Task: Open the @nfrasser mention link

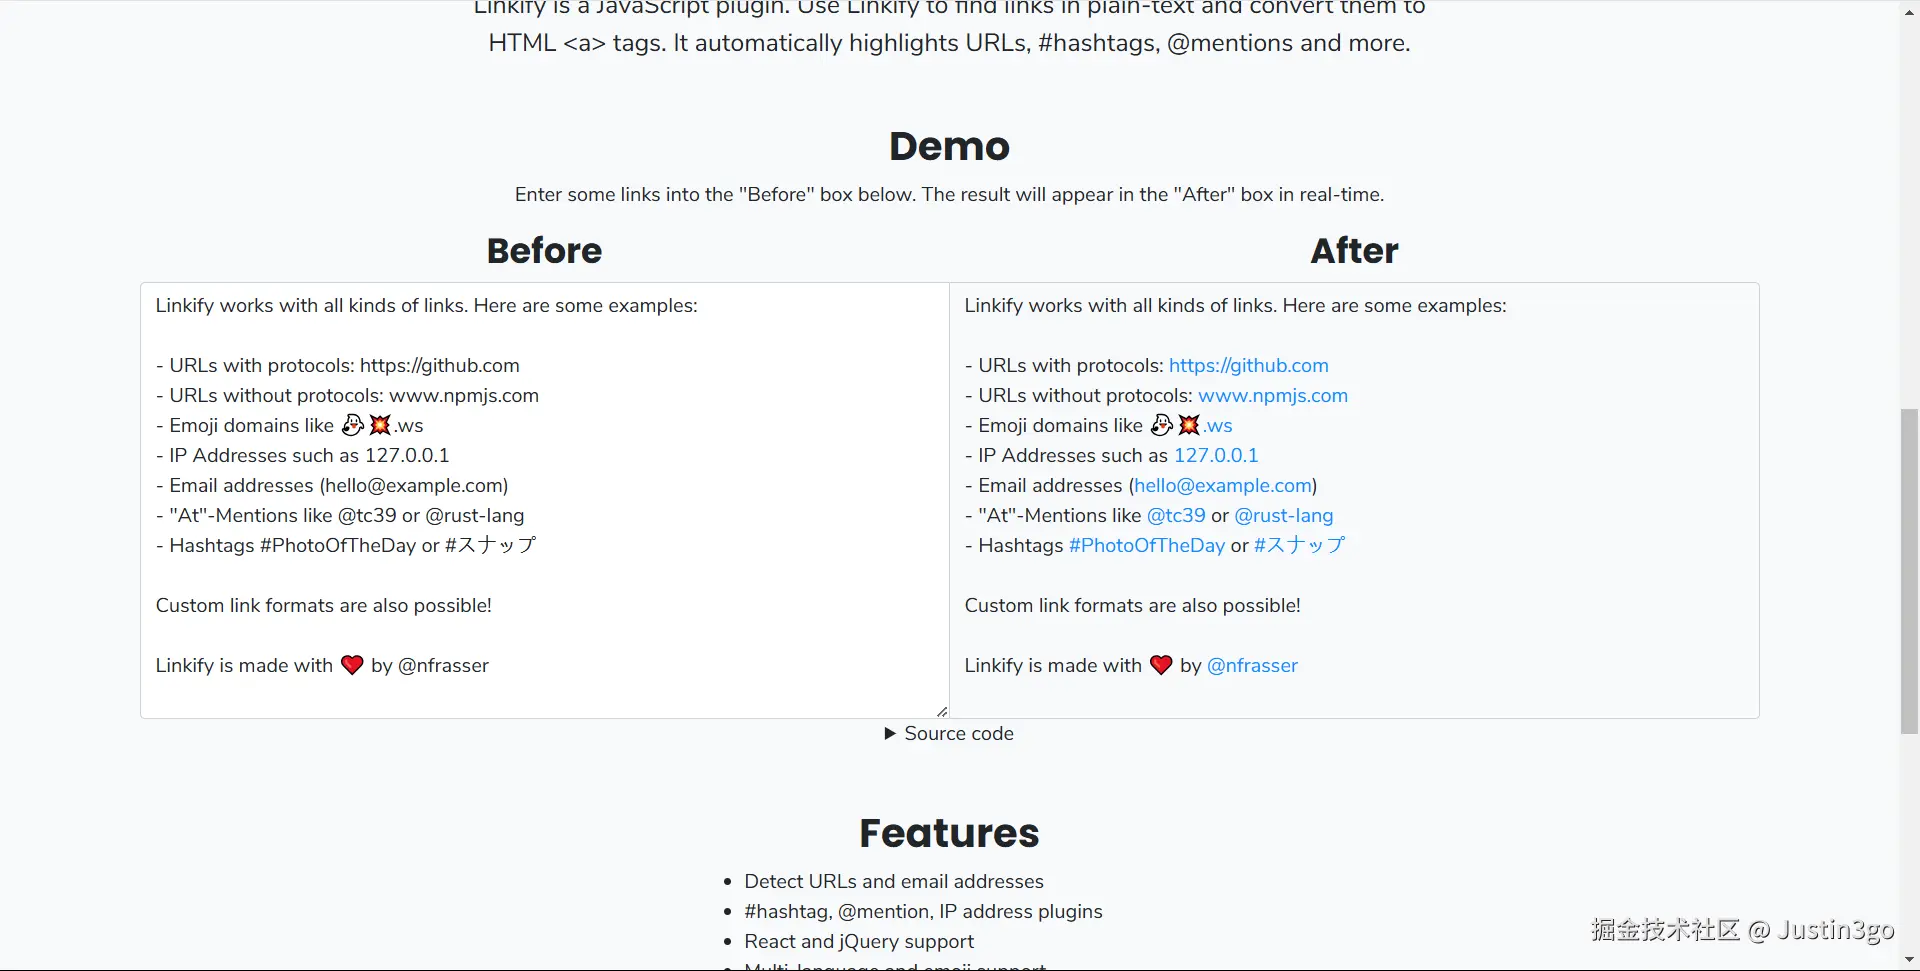Action: pos(1252,666)
